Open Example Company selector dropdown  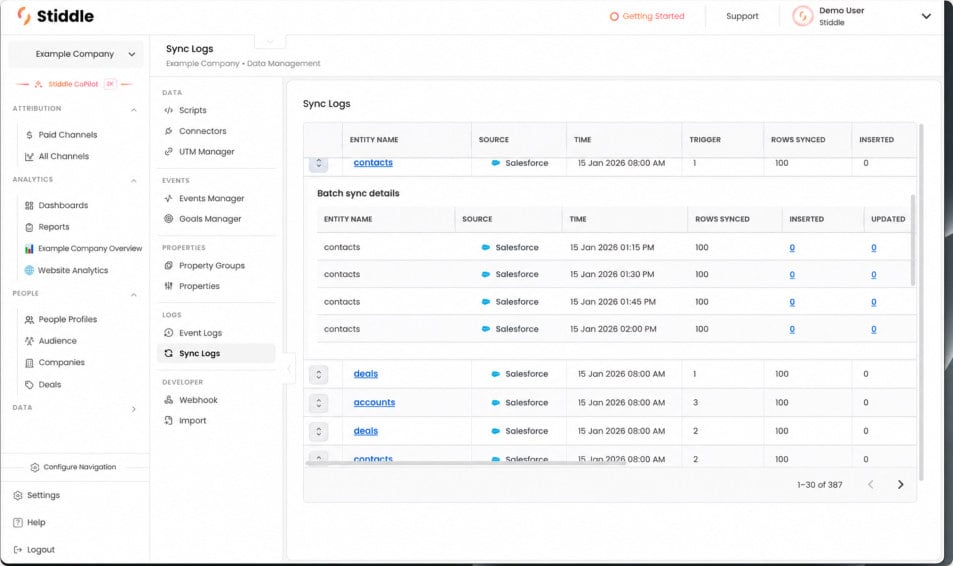[x=76, y=54]
